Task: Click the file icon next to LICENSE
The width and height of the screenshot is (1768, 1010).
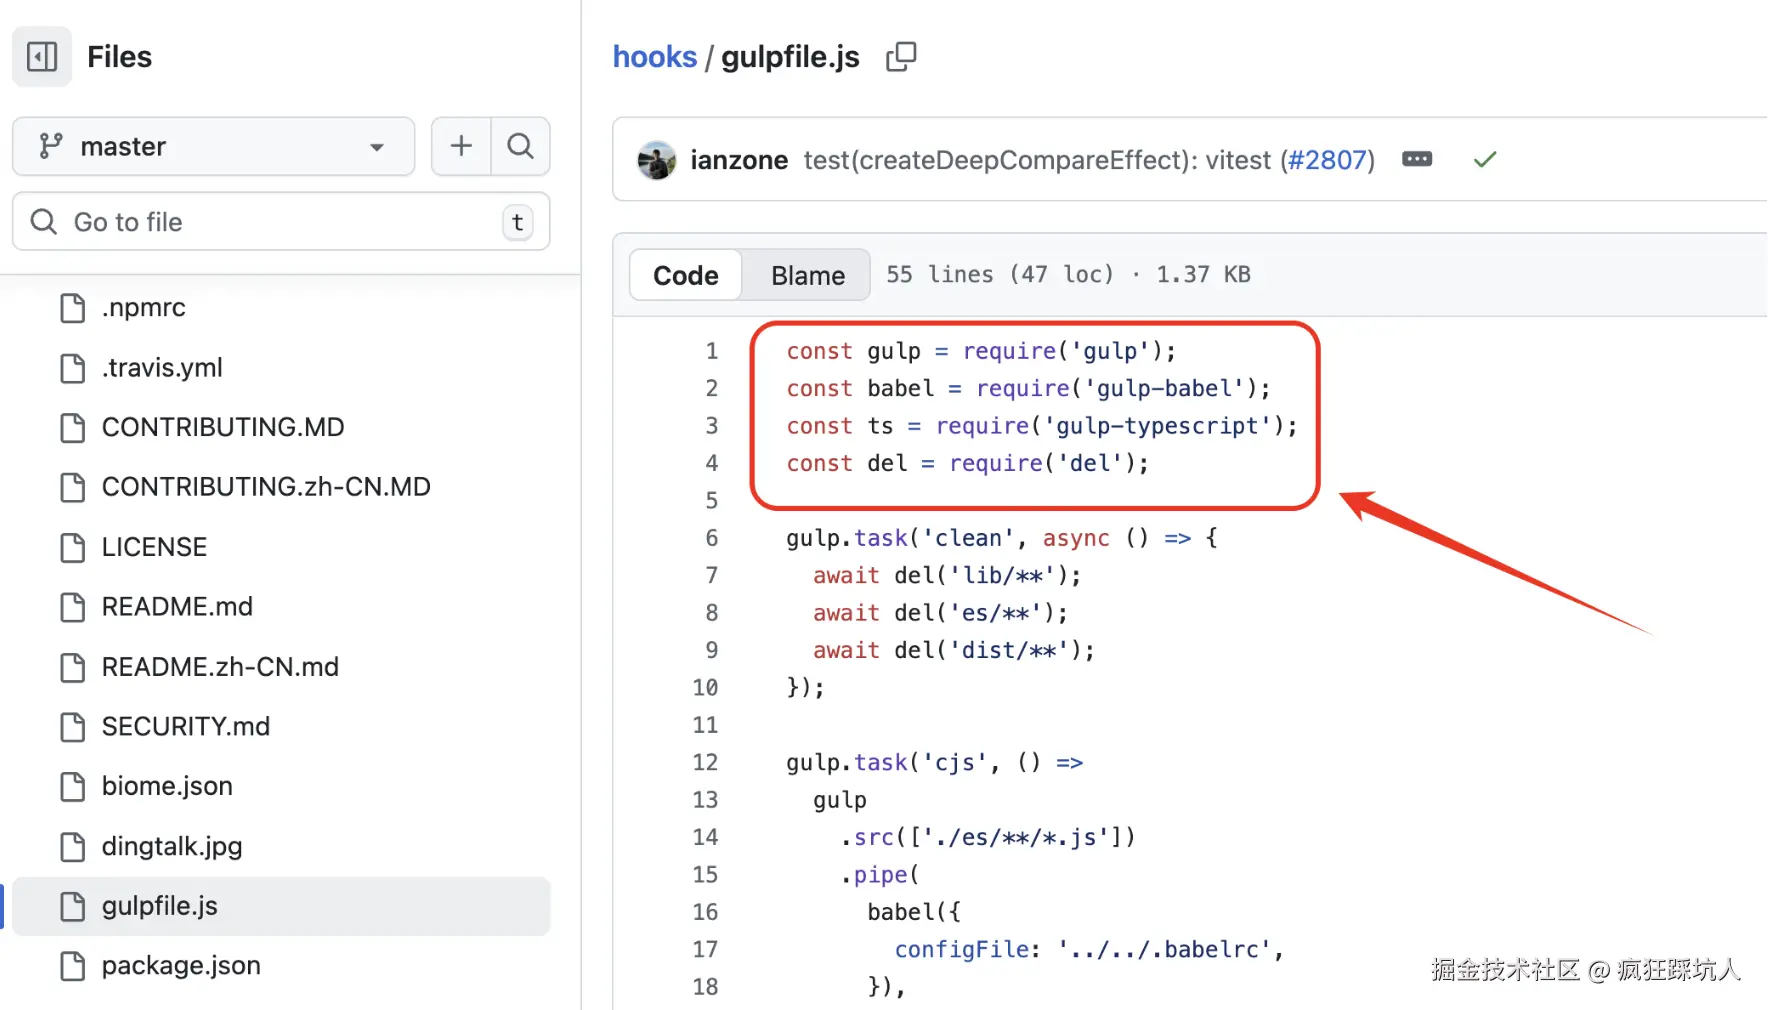Action: [x=73, y=547]
